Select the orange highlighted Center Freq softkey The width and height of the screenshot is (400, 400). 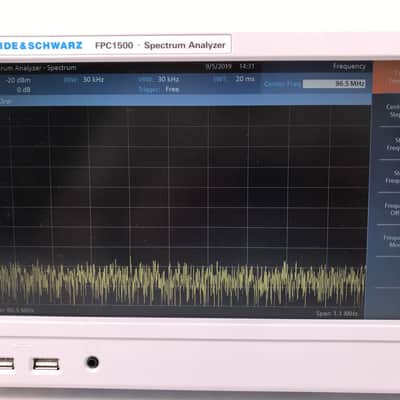pyautogui.click(x=387, y=77)
